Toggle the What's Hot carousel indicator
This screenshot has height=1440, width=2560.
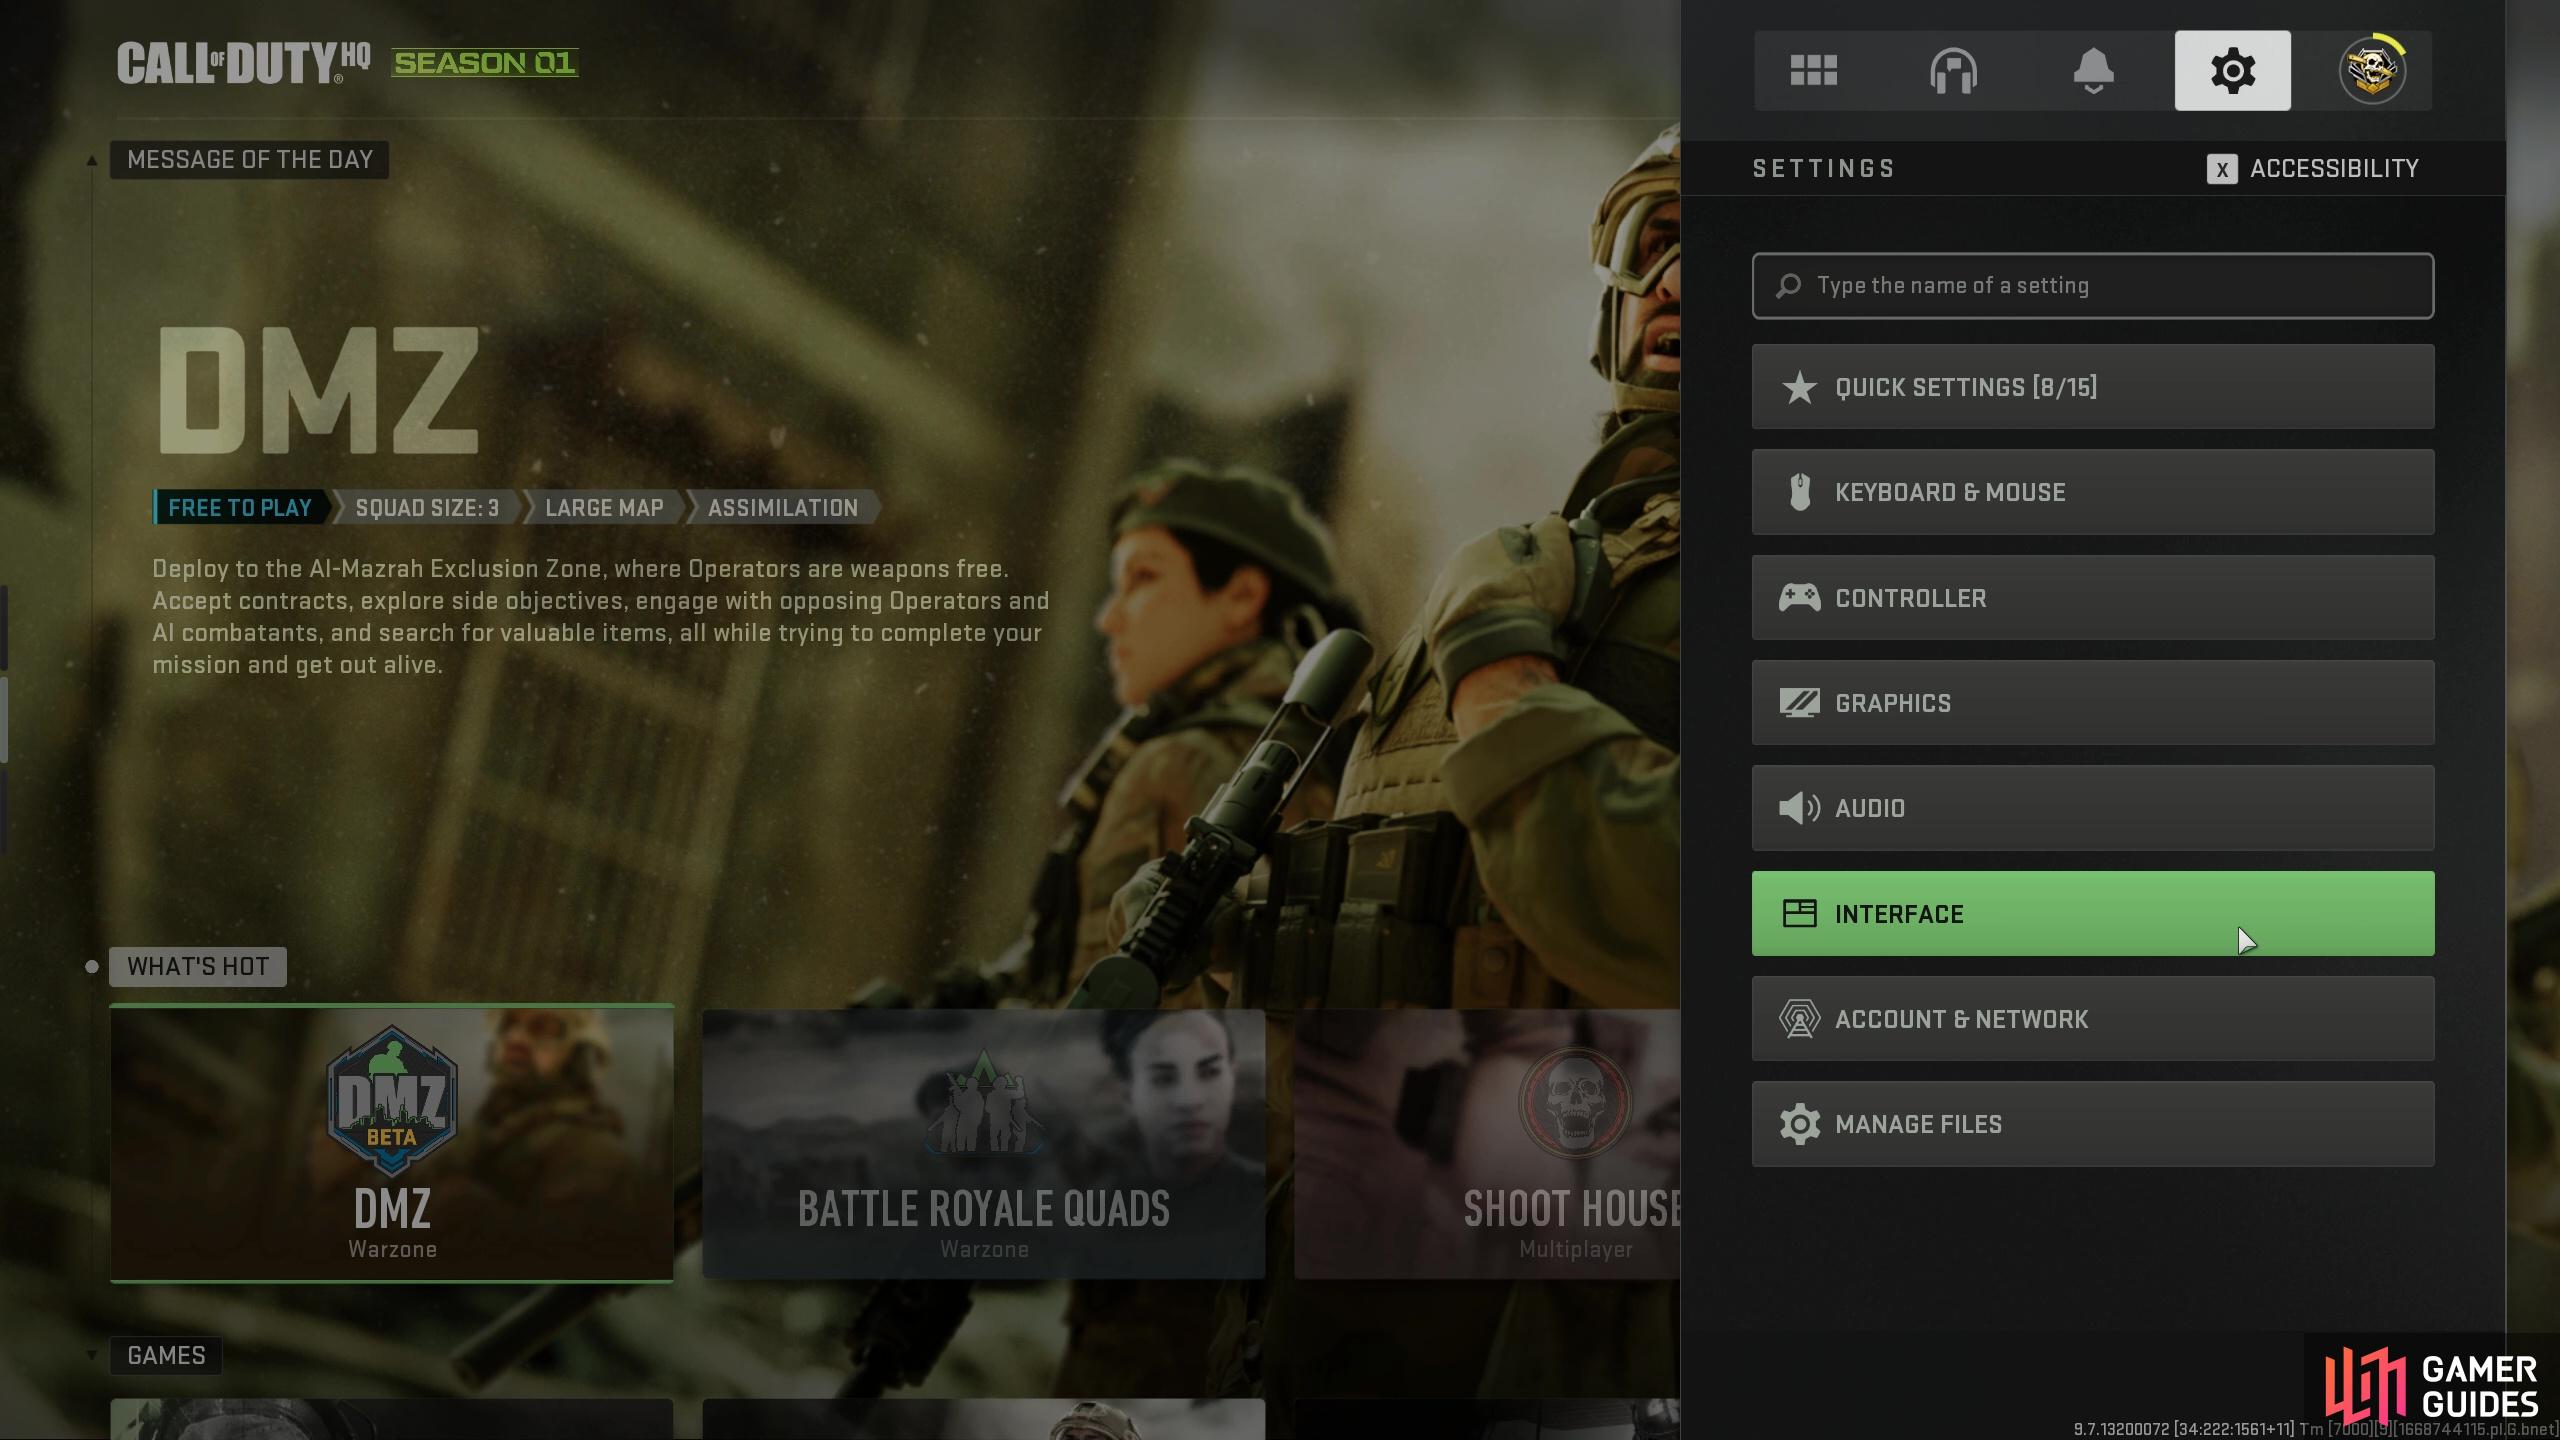coord(93,965)
